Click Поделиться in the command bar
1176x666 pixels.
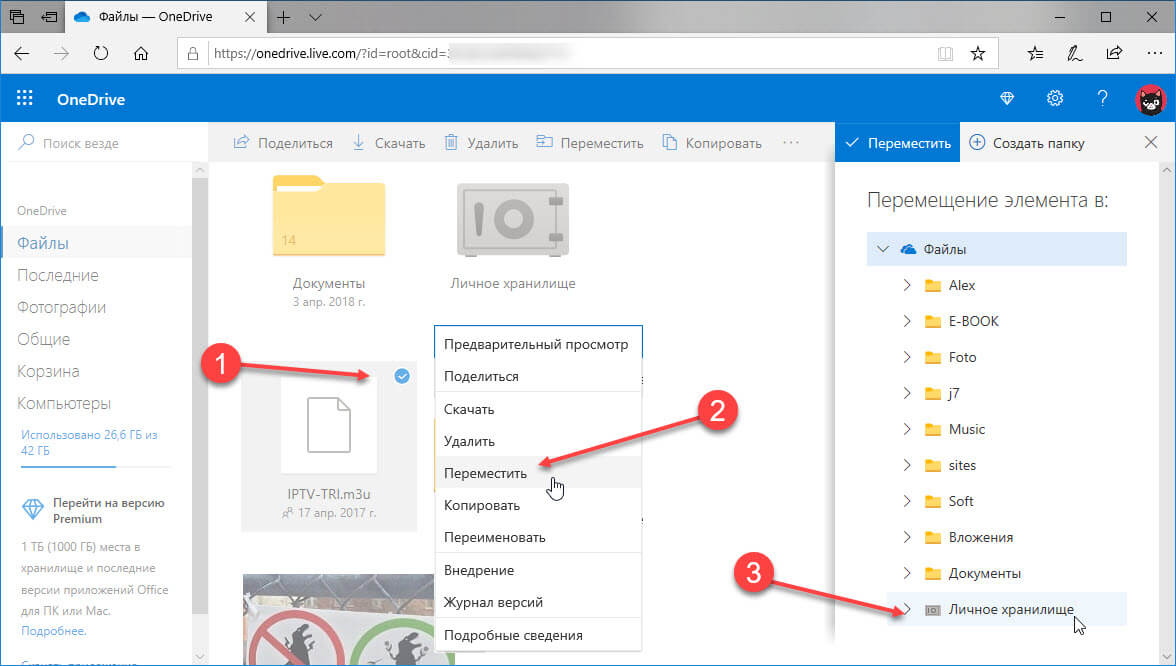click(283, 142)
